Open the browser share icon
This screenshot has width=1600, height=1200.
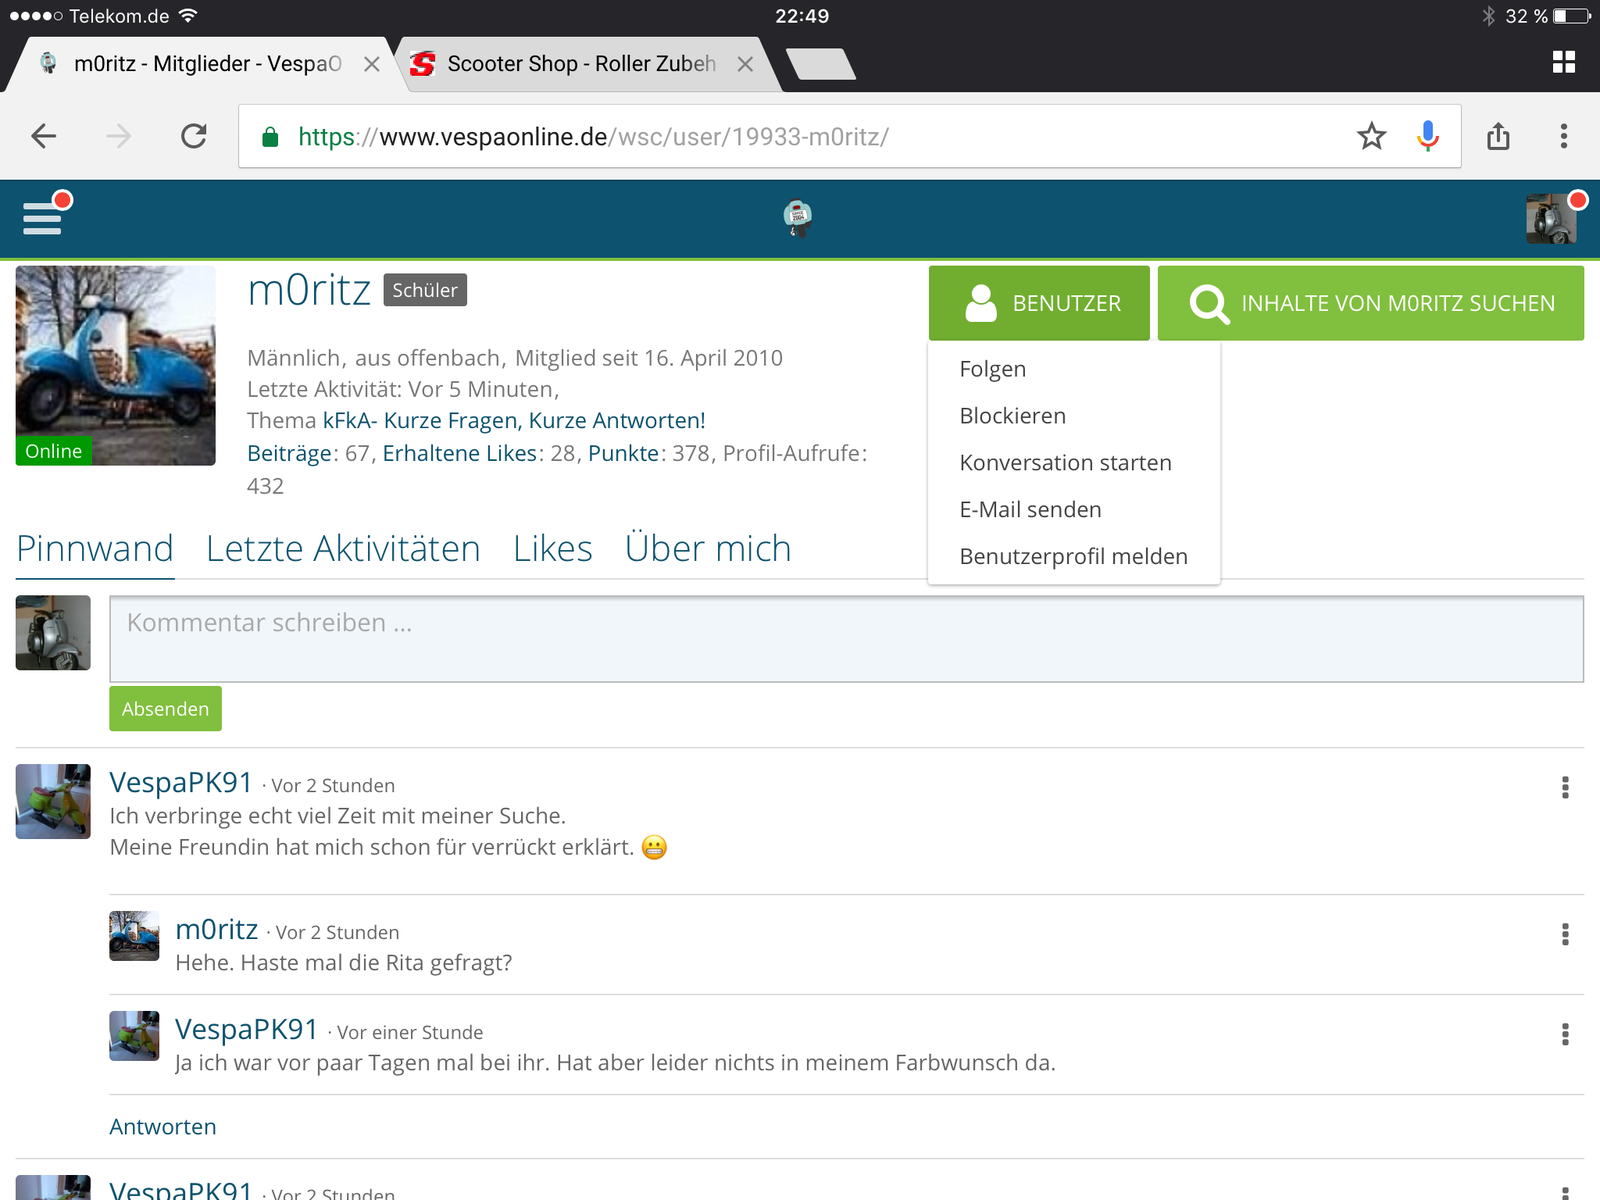click(x=1497, y=136)
